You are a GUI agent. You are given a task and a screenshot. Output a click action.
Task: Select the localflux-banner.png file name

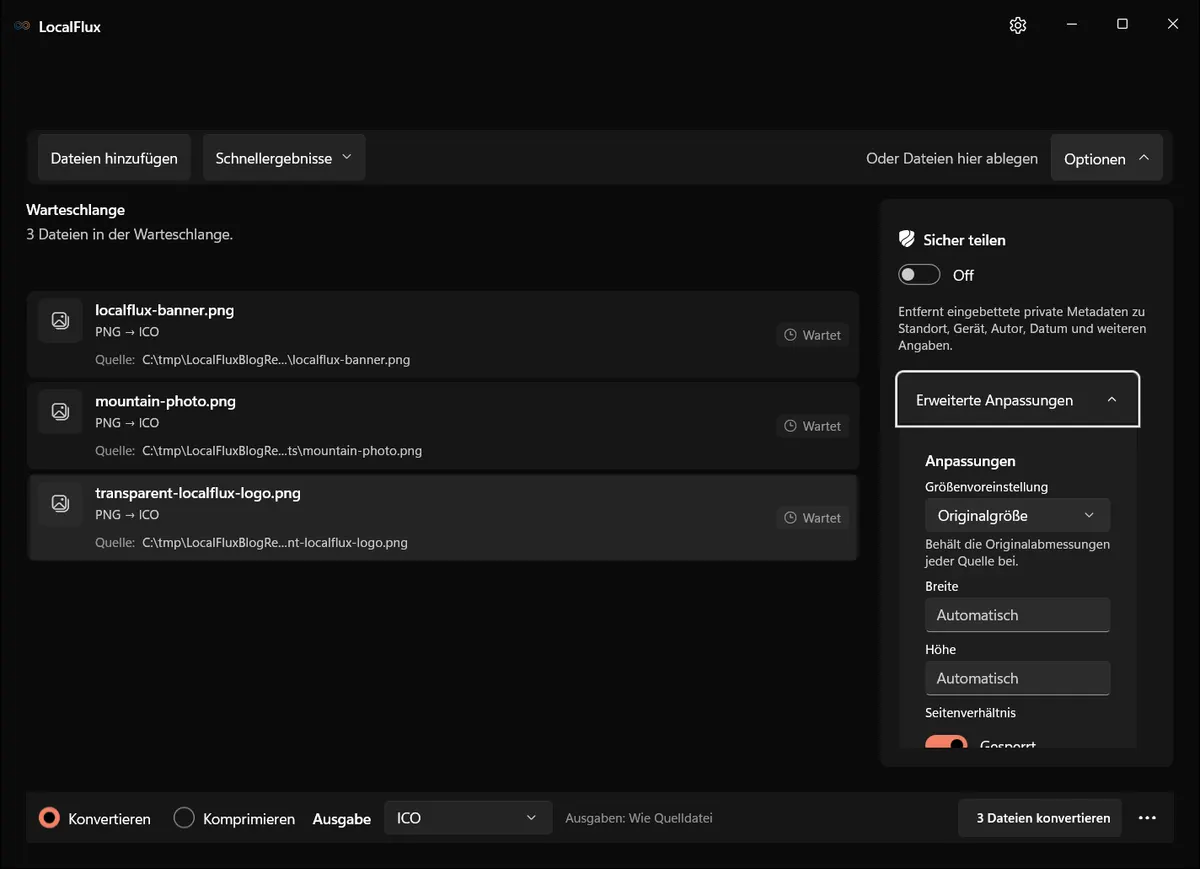[x=165, y=310]
